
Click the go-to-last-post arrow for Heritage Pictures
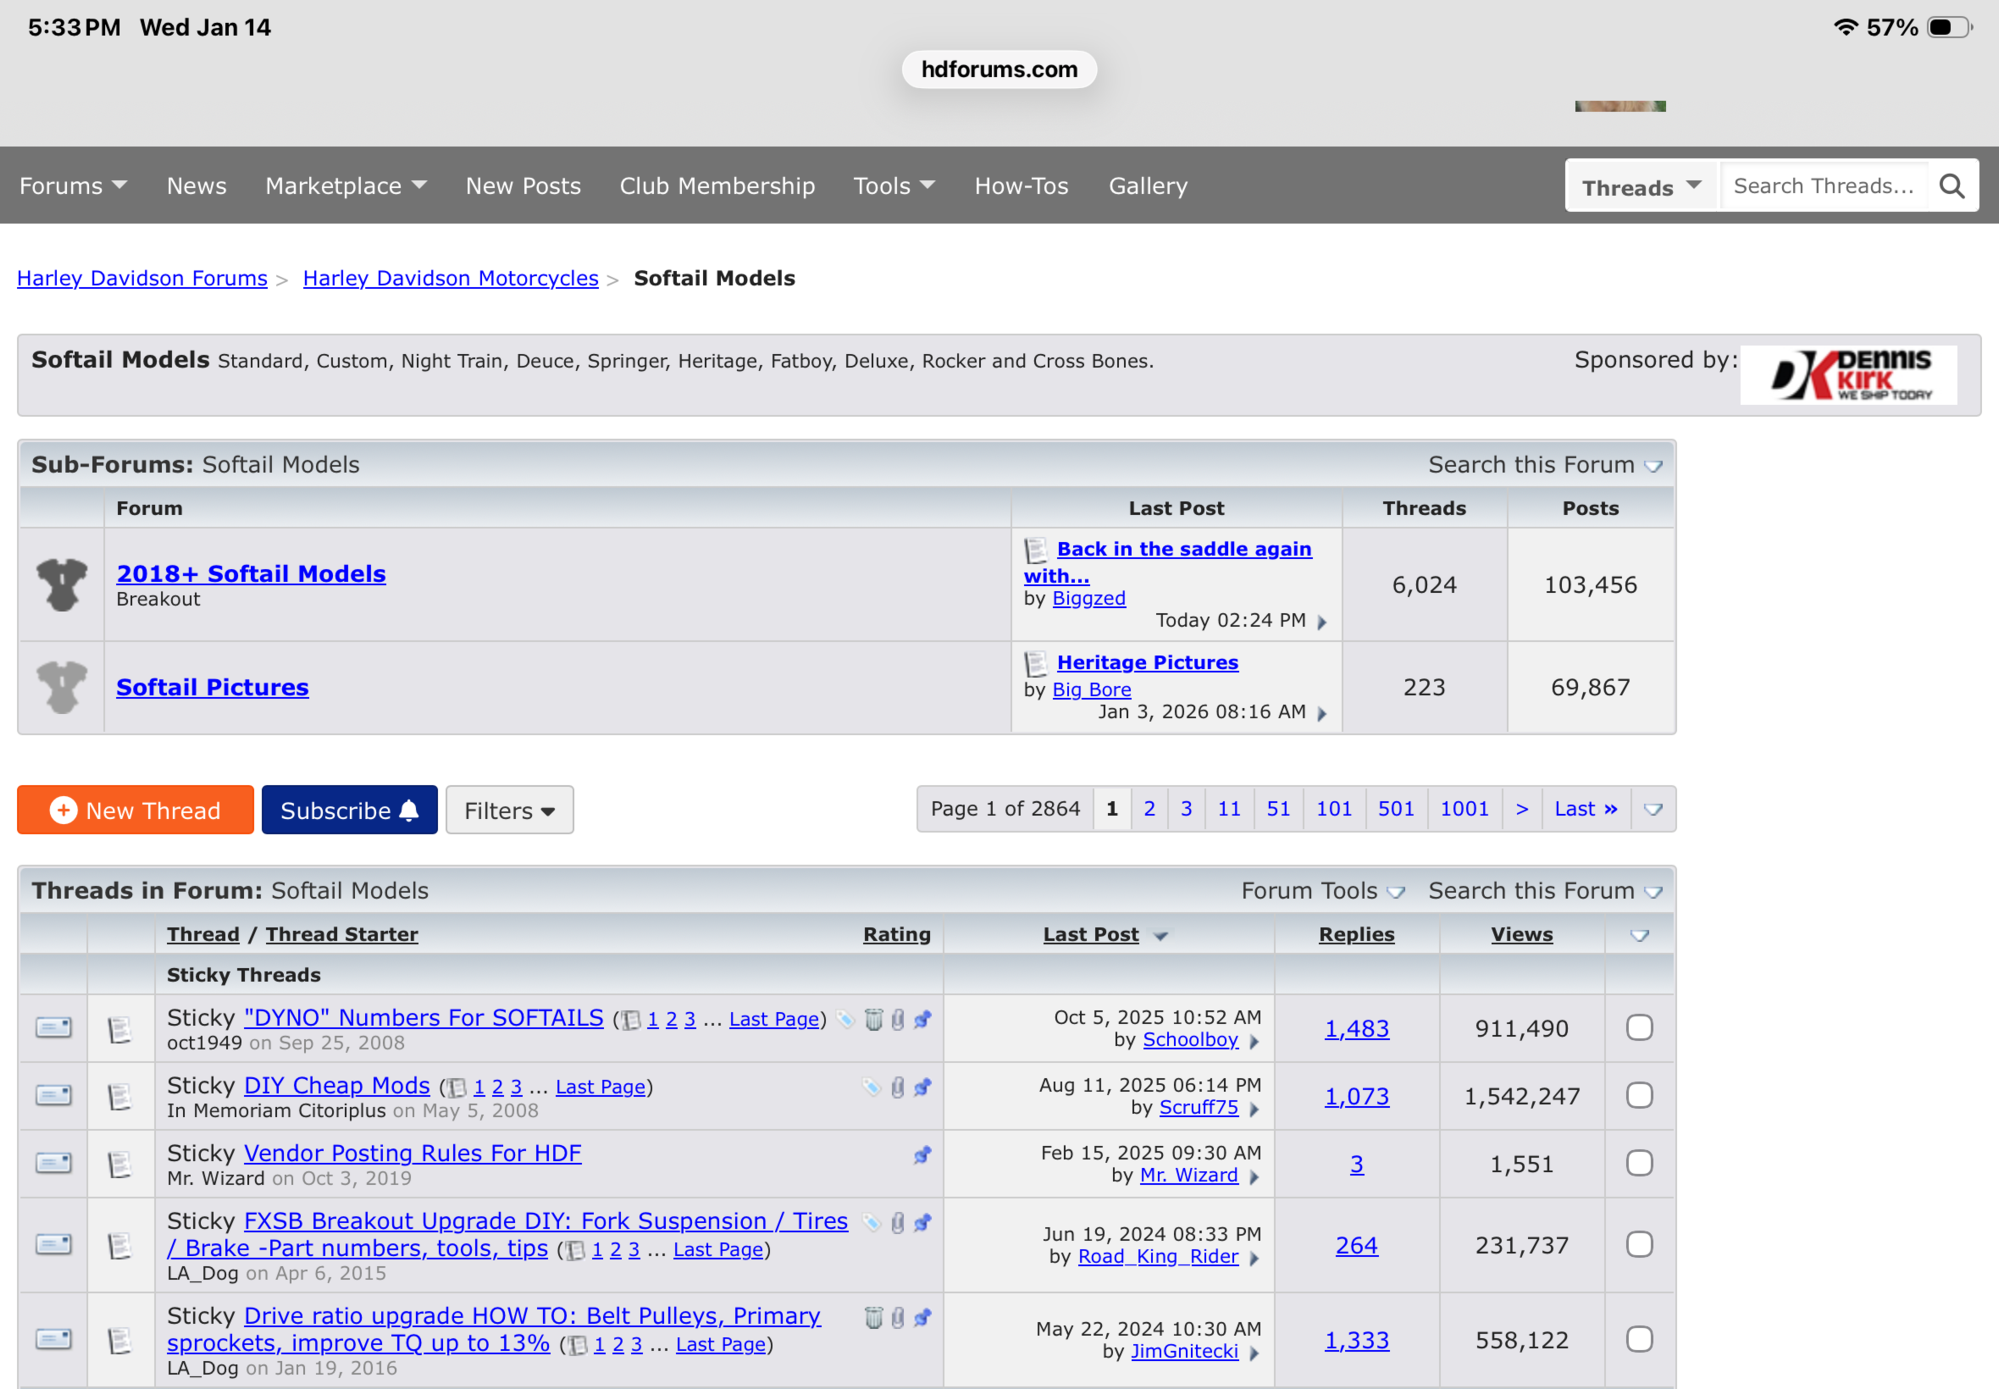tap(1322, 714)
